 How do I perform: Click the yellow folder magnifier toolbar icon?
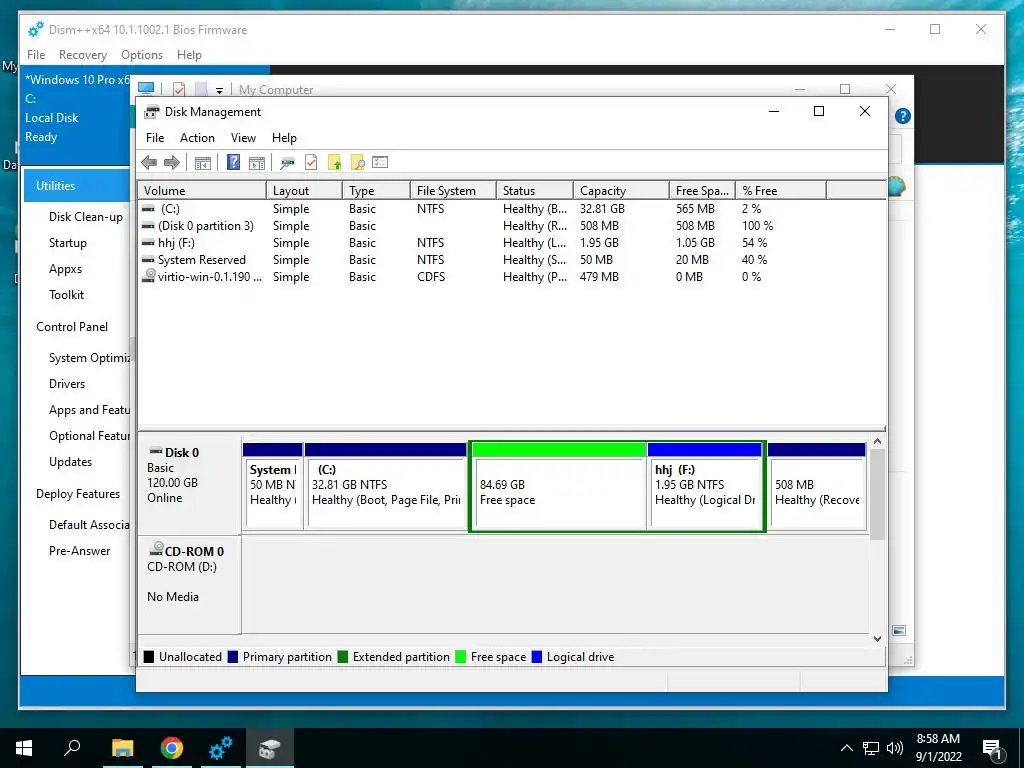[x=357, y=163]
